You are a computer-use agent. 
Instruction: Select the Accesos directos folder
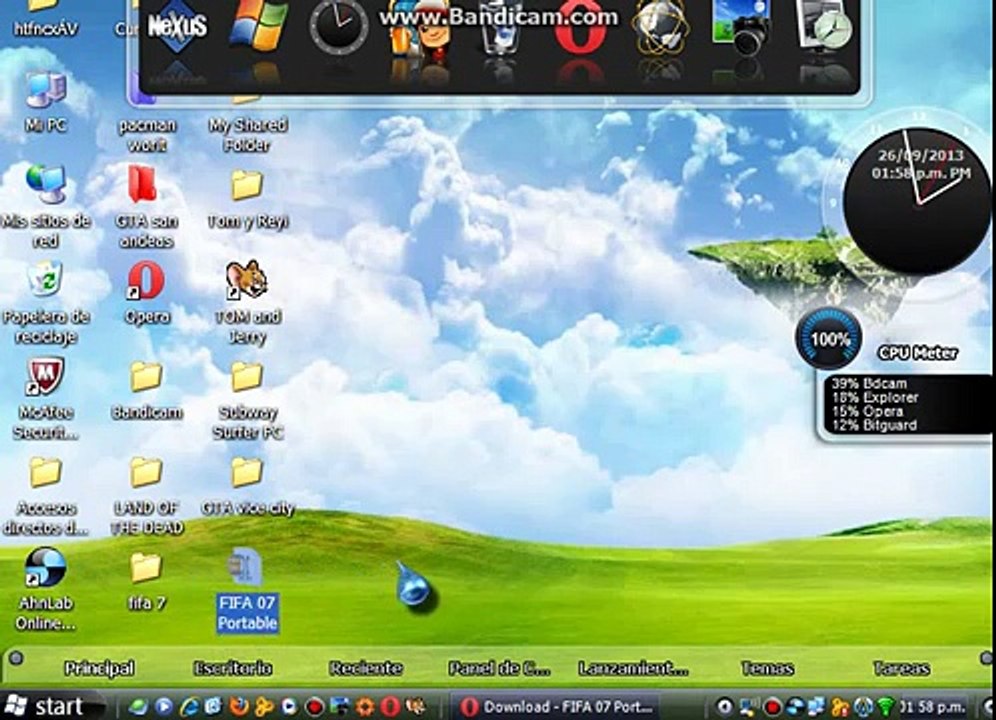45,496
